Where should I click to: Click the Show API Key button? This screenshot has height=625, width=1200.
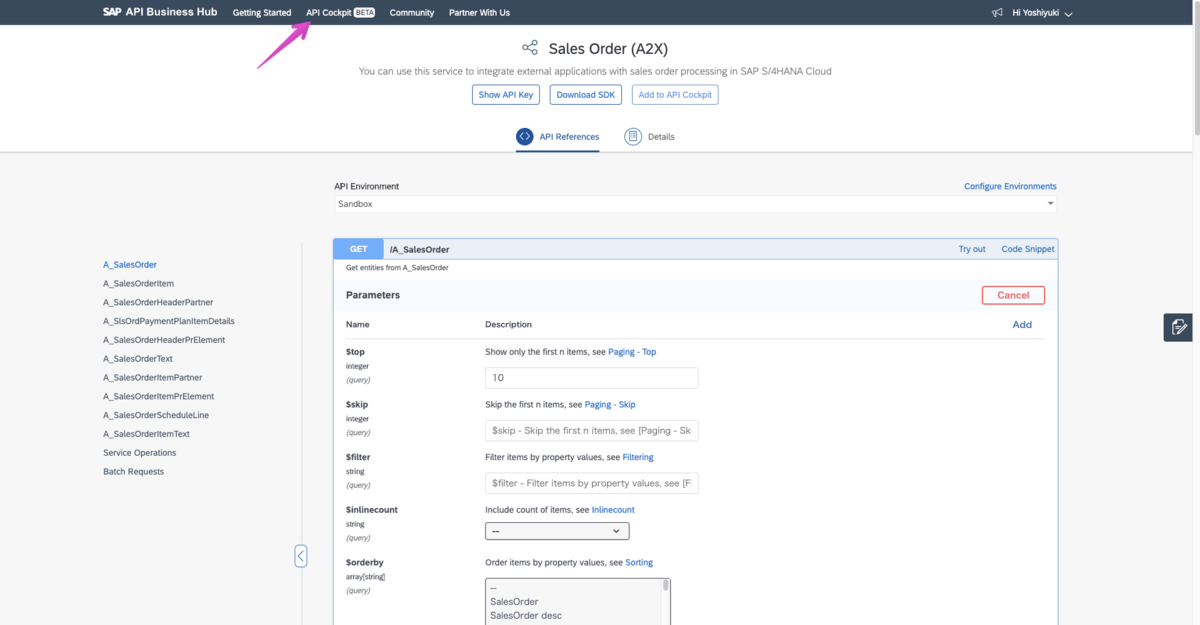(x=506, y=95)
